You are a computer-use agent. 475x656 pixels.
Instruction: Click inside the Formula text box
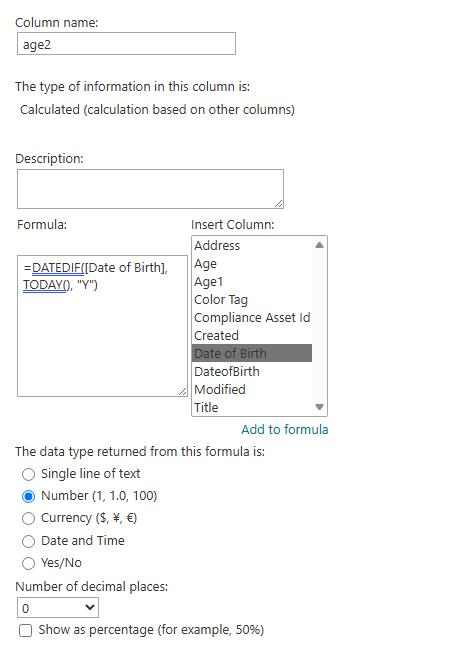(103, 326)
